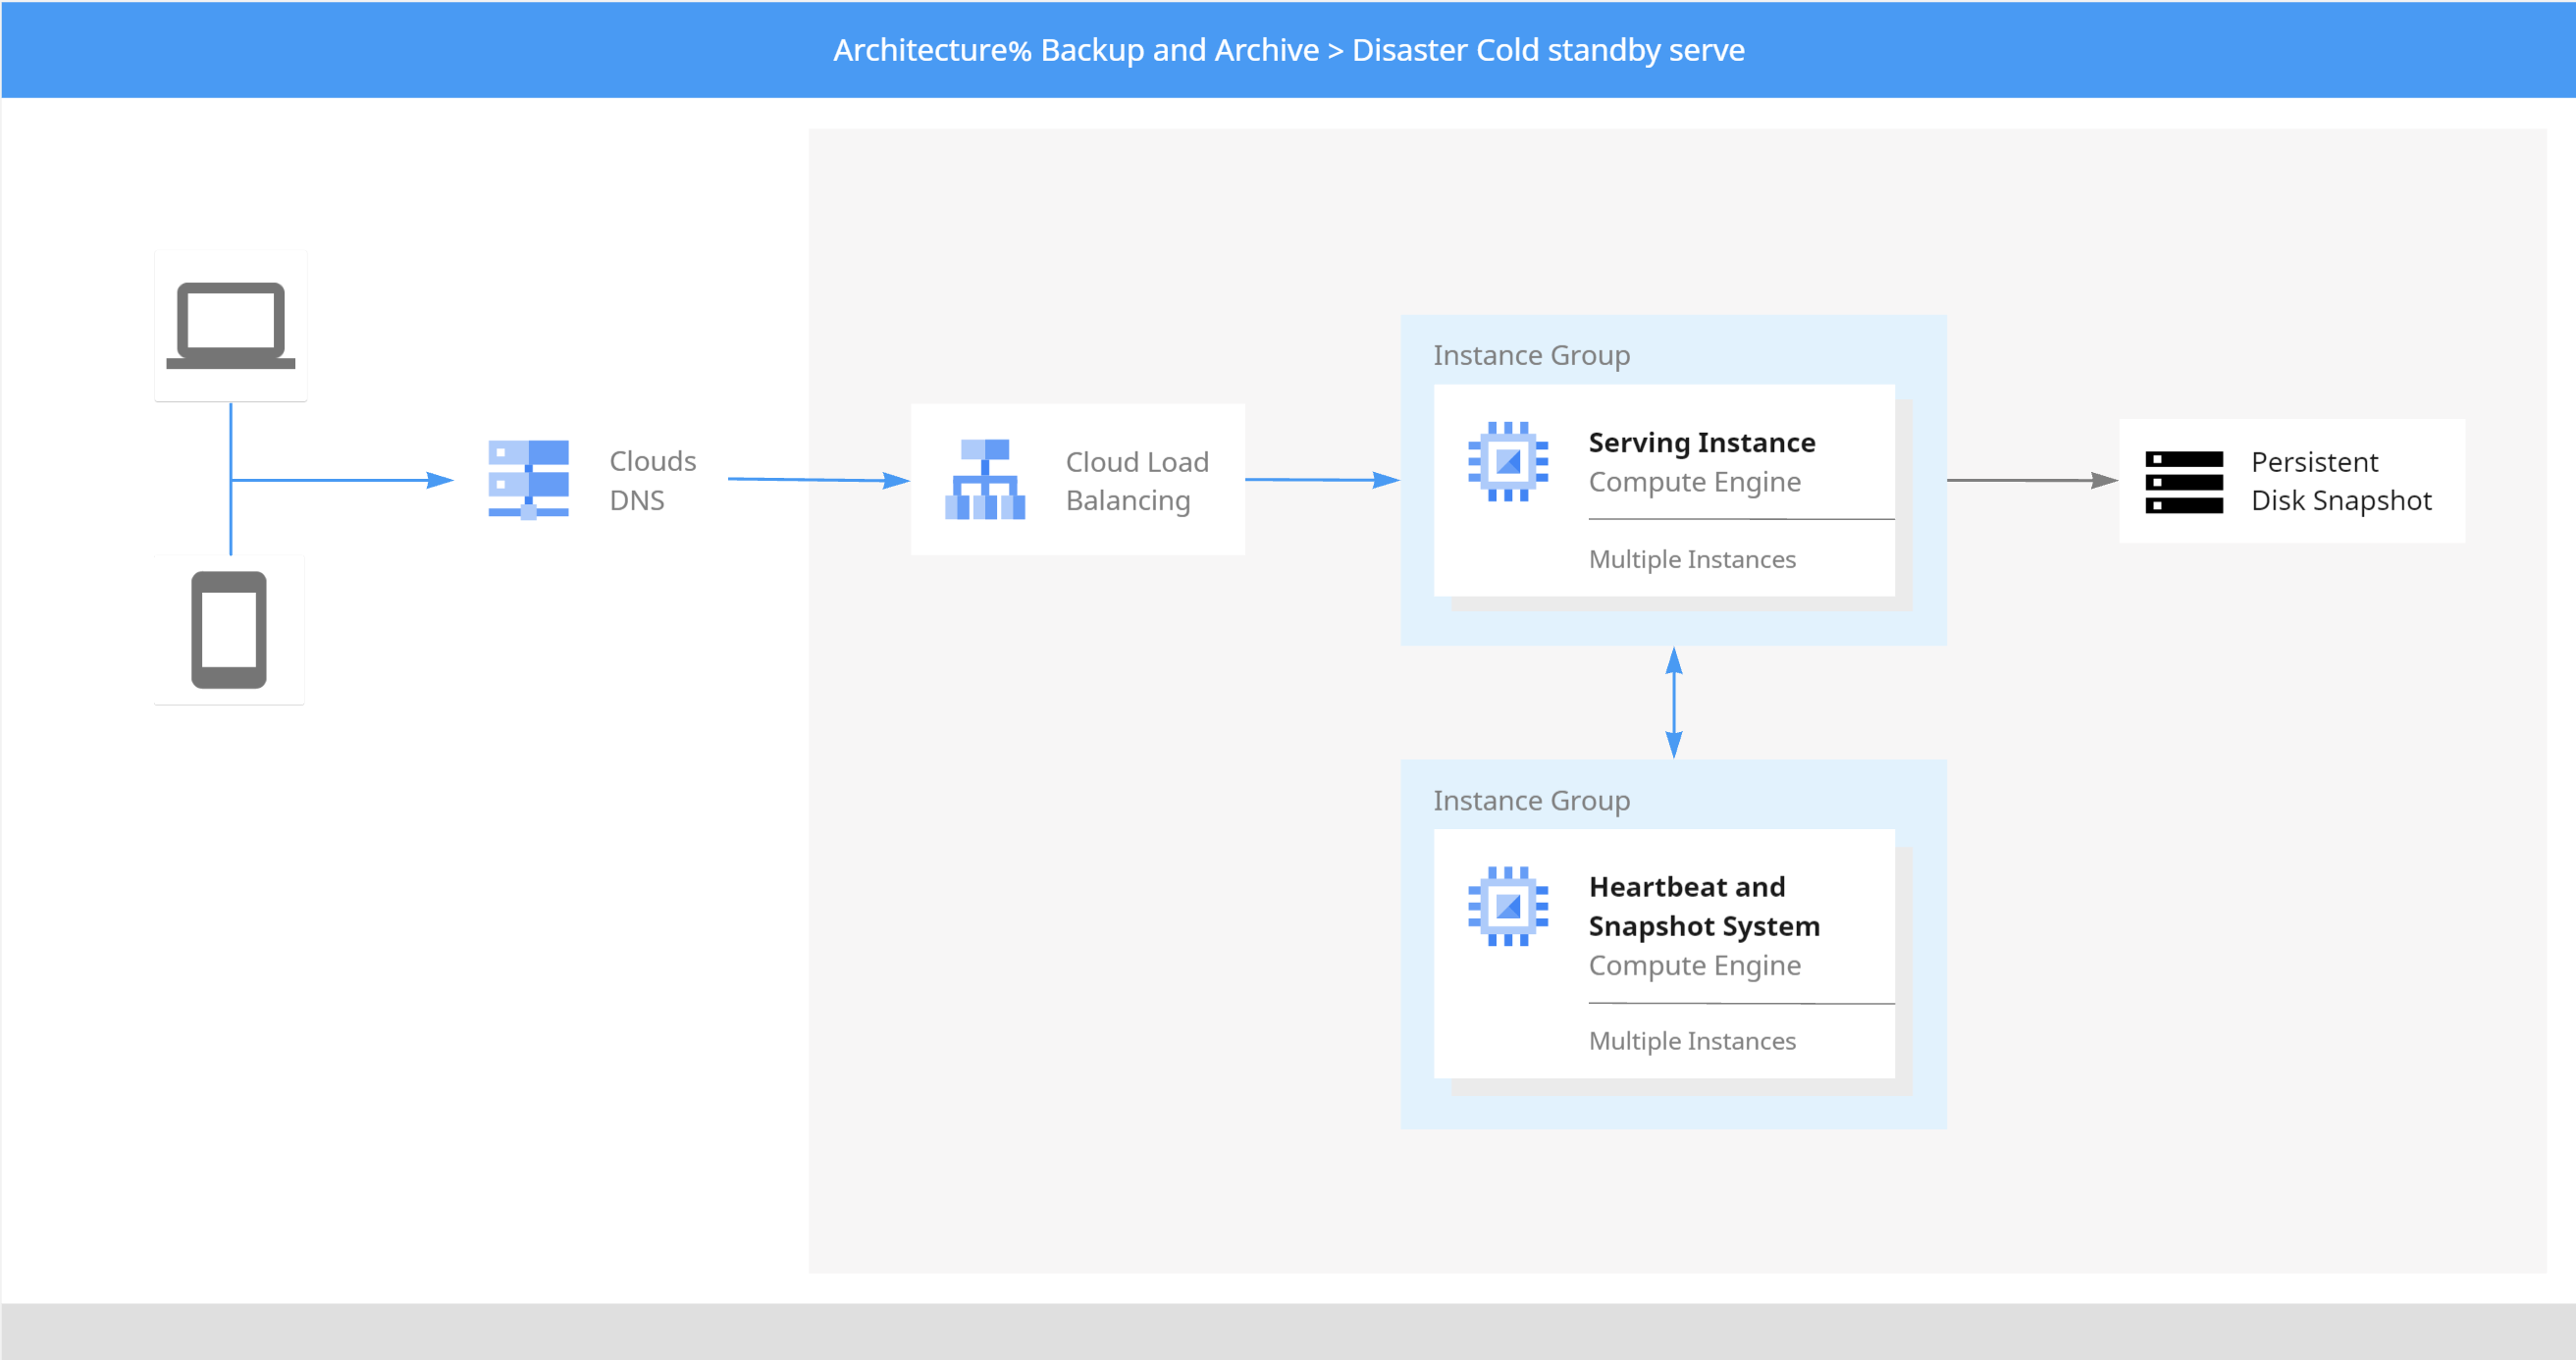This screenshot has width=2576, height=1360.
Task: Toggle the Multiple Instances label under Serving Instance
Action: (1693, 559)
